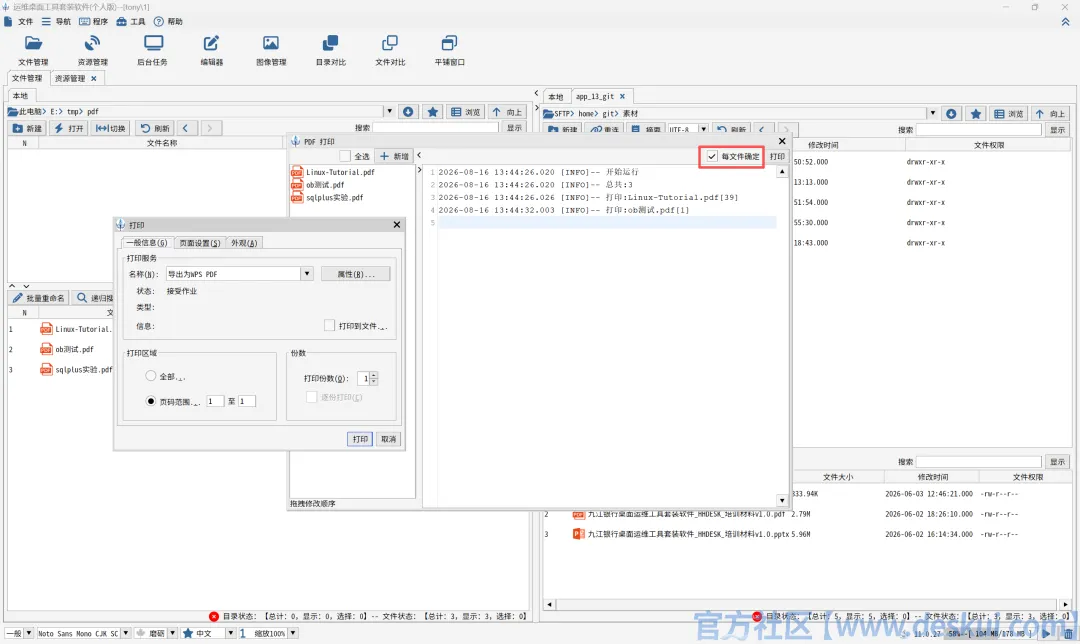Click 批量重命名 tool

coord(39,298)
